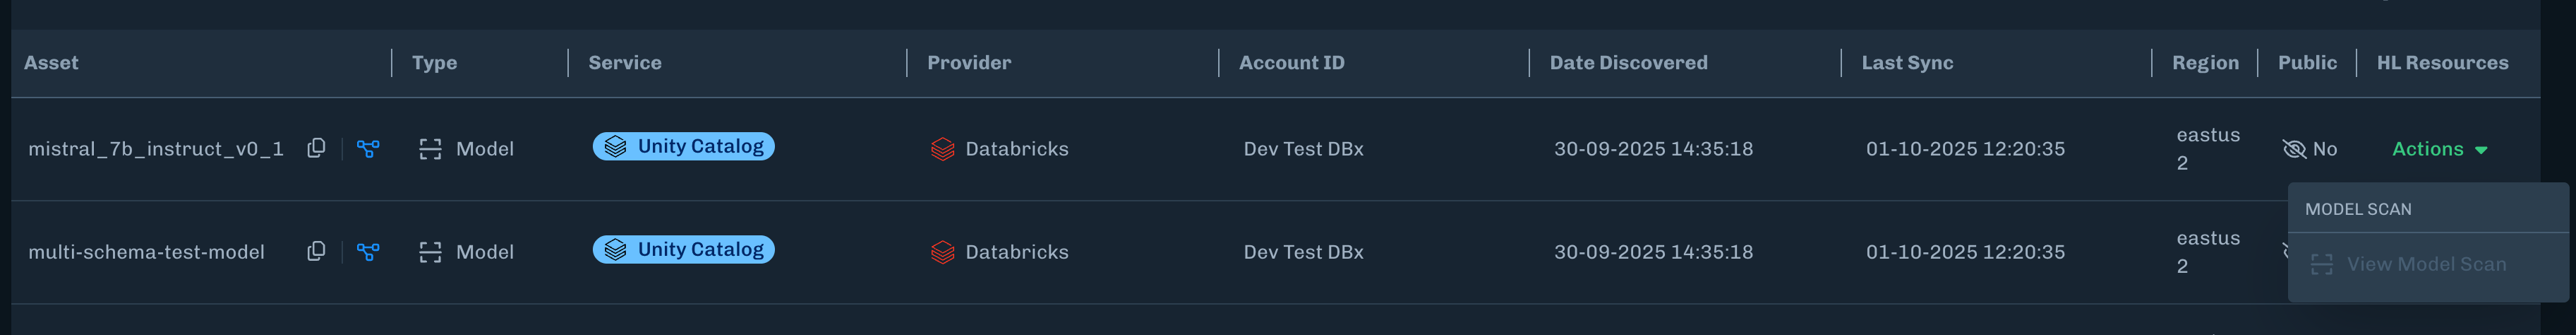This screenshot has height=335, width=2576.
Task: Click the Model type icon in multi-schema-test-model row
Action: (430, 252)
